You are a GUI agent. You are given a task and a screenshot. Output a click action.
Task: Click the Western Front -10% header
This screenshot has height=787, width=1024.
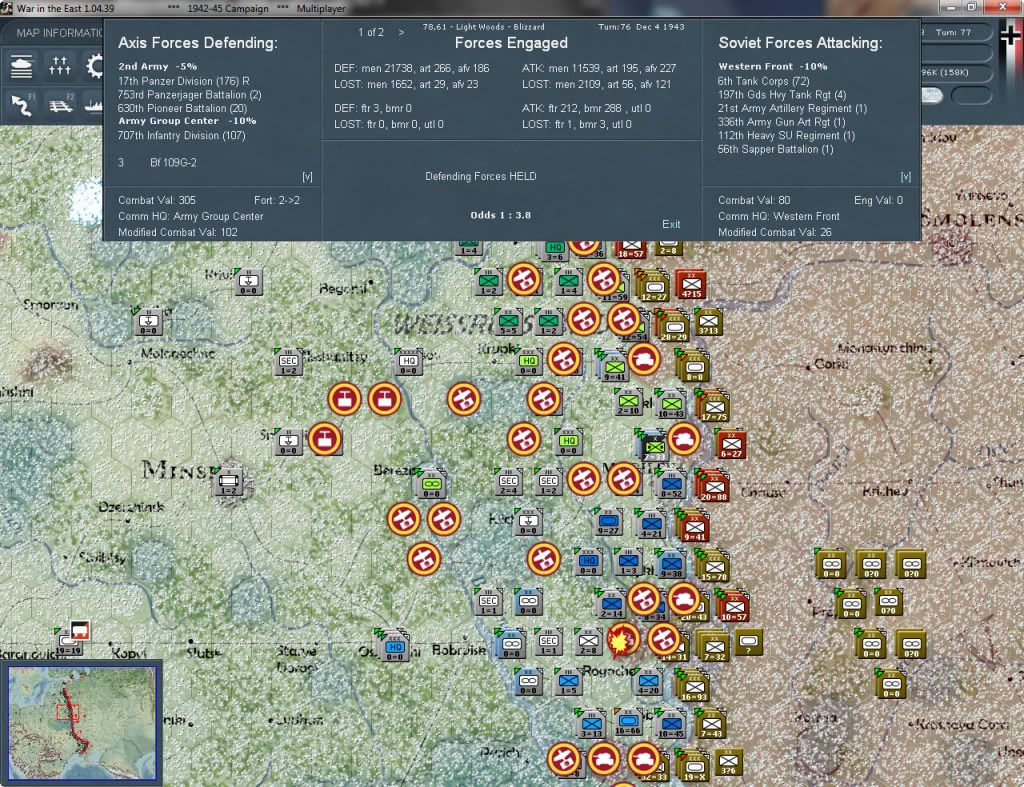pos(773,67)
